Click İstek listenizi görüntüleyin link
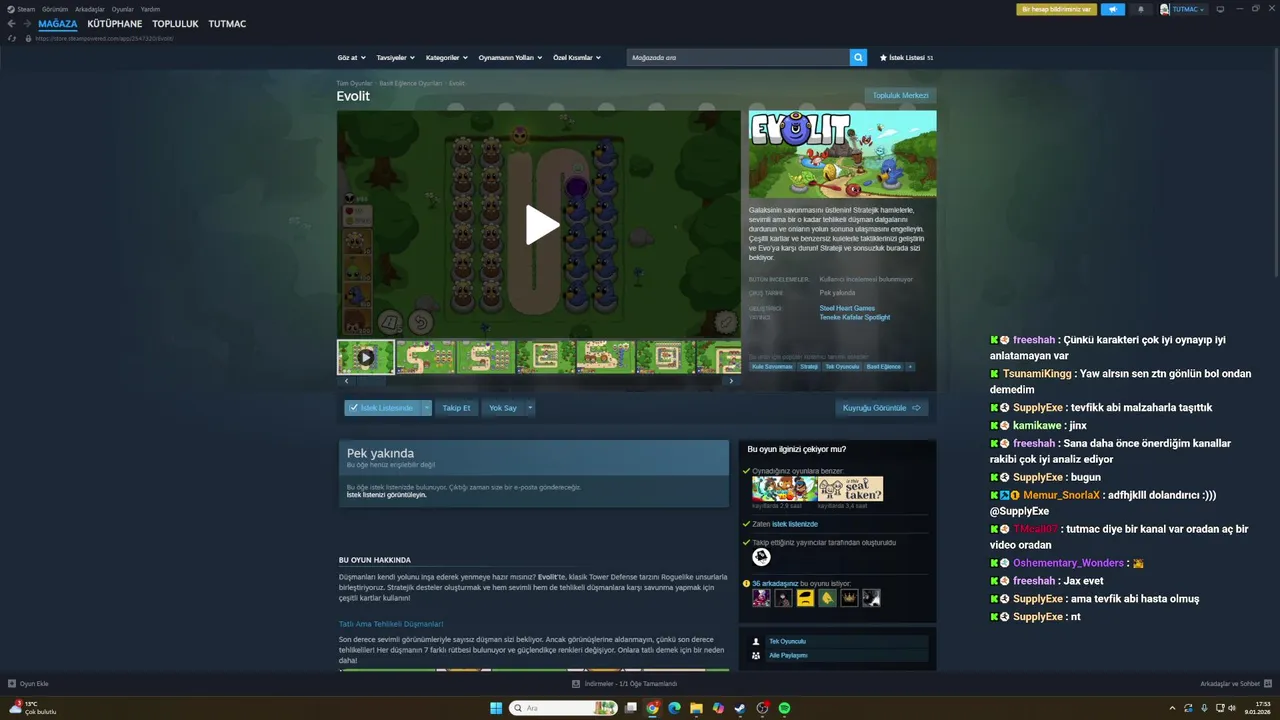Screen dimensions: 1280x720 [387, 495]
